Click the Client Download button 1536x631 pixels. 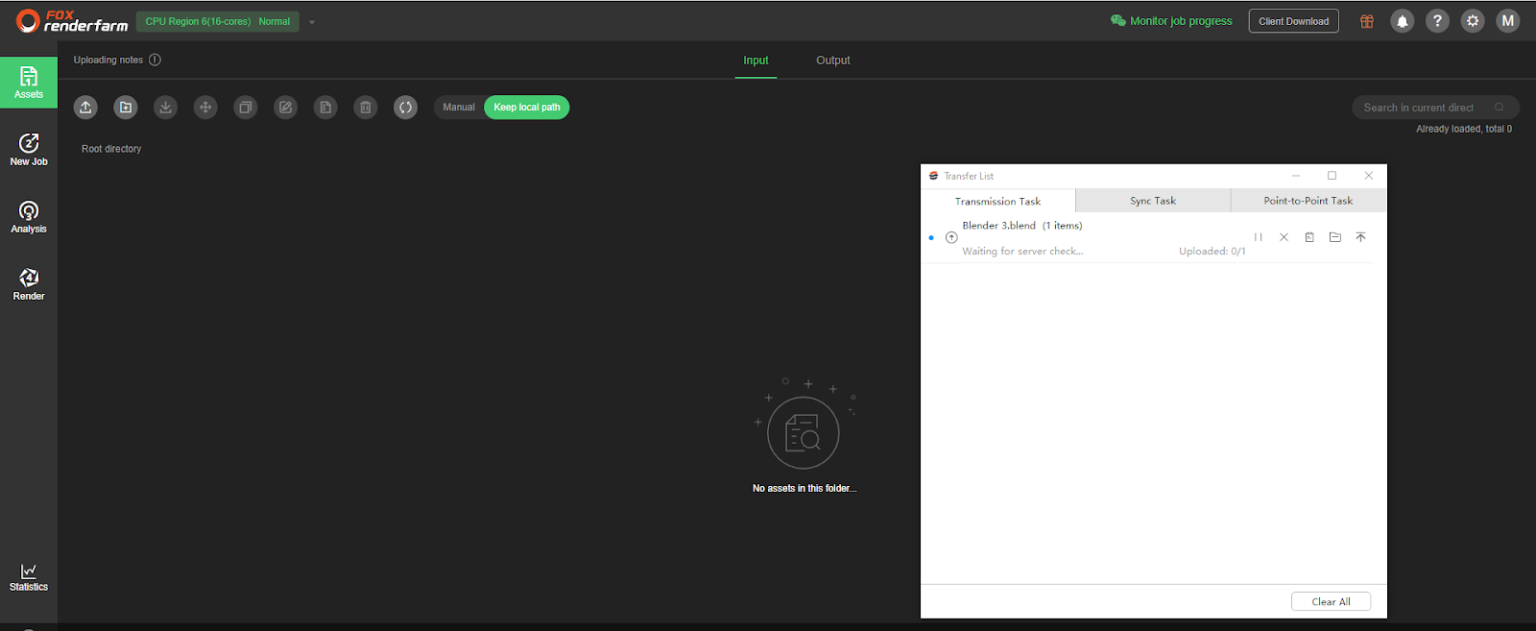coord(1293,21)
